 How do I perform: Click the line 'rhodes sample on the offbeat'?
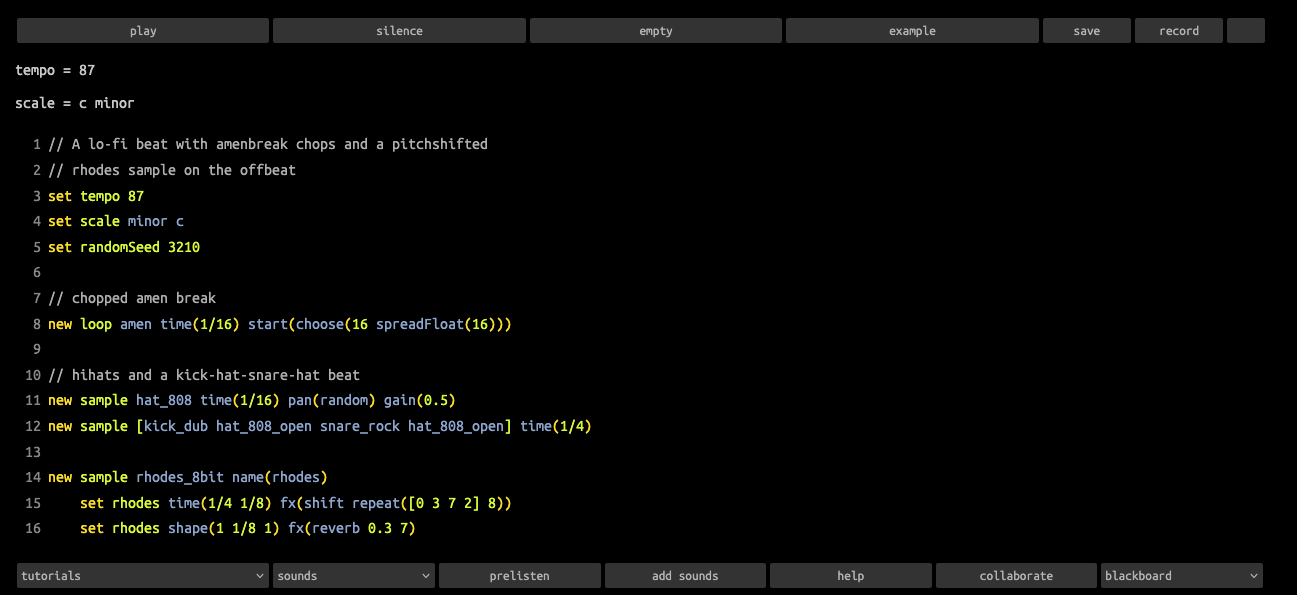coord(172,170)
